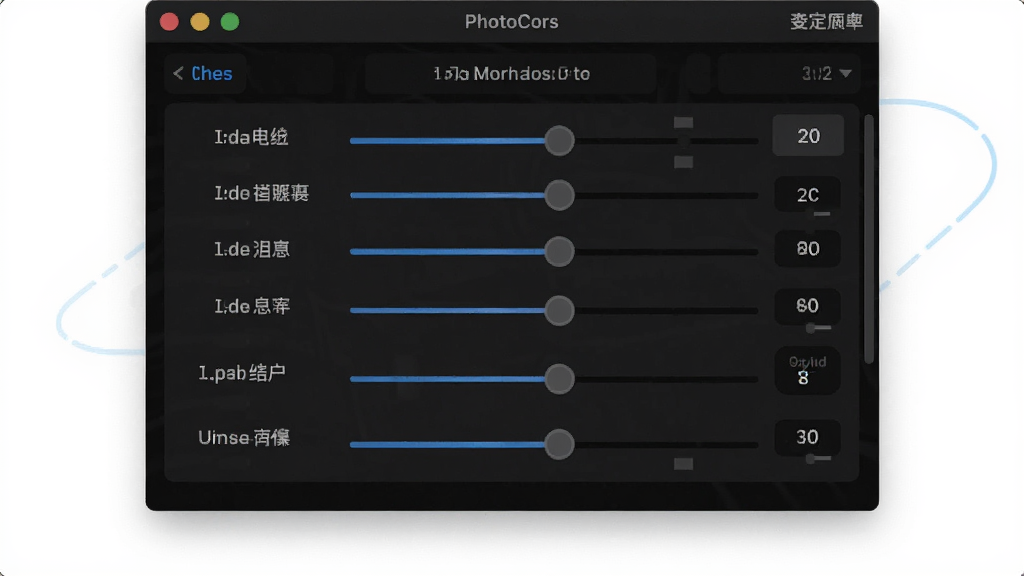
Task: Click the value field showing 2C
Action: [807, 195]
